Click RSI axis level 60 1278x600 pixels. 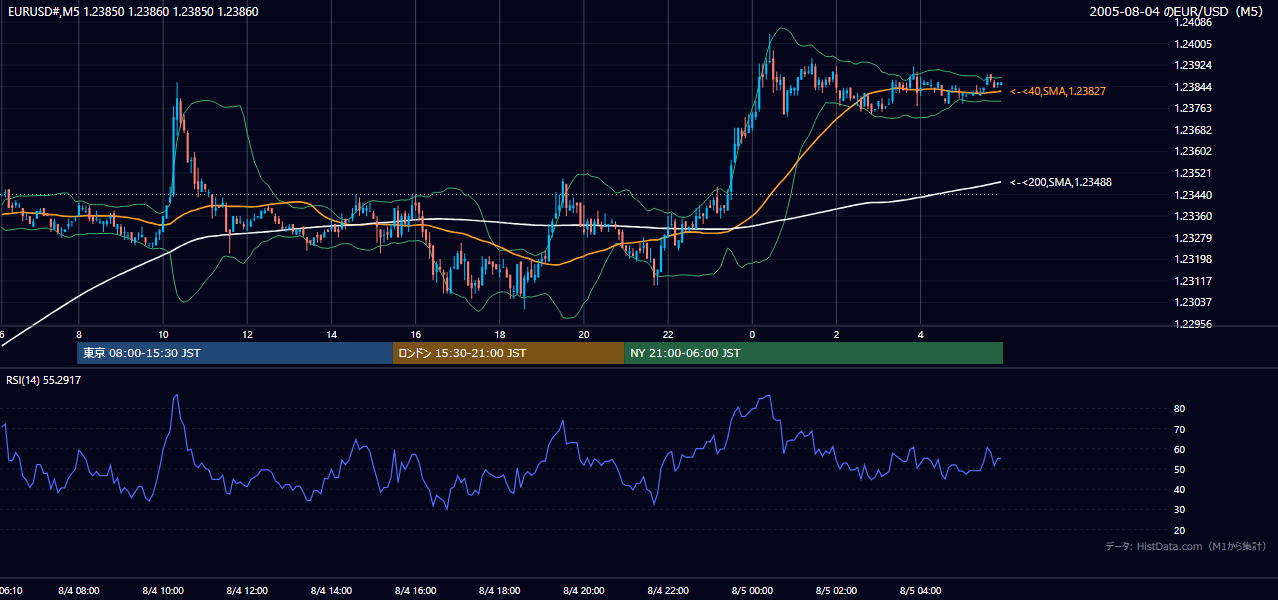[x=1179, y=449]
